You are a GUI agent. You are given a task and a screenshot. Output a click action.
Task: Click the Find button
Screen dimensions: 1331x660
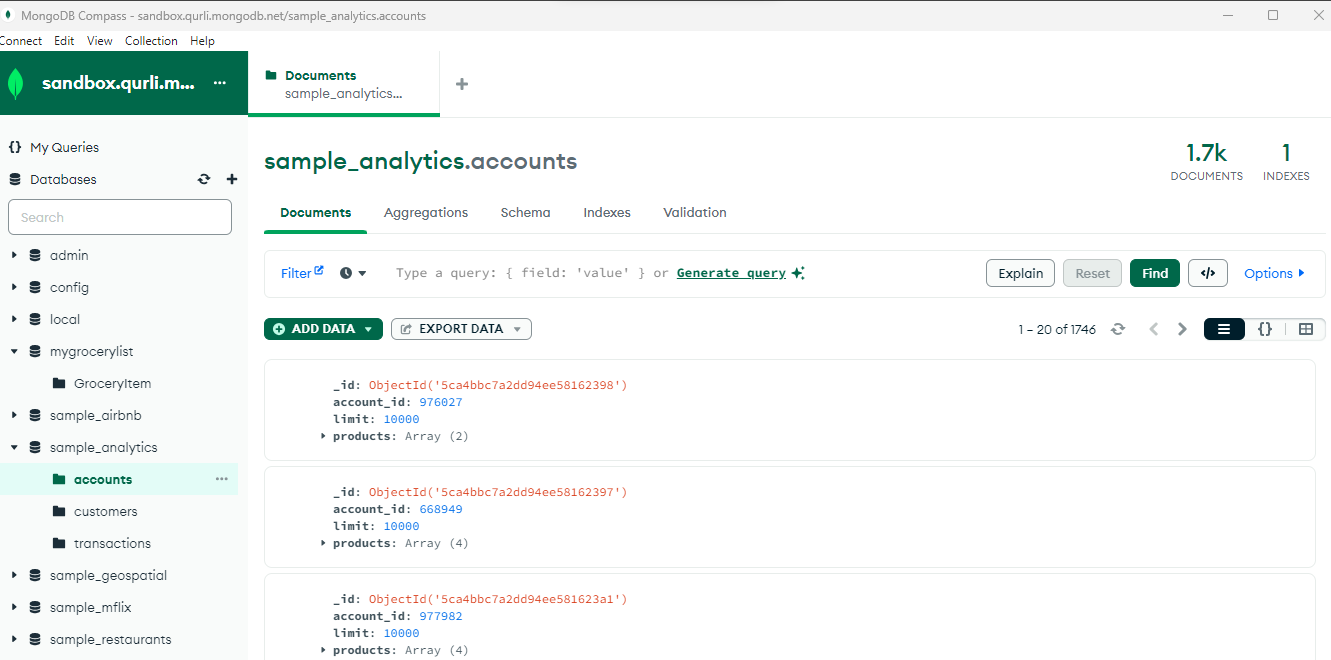[x=1155, y=273]
